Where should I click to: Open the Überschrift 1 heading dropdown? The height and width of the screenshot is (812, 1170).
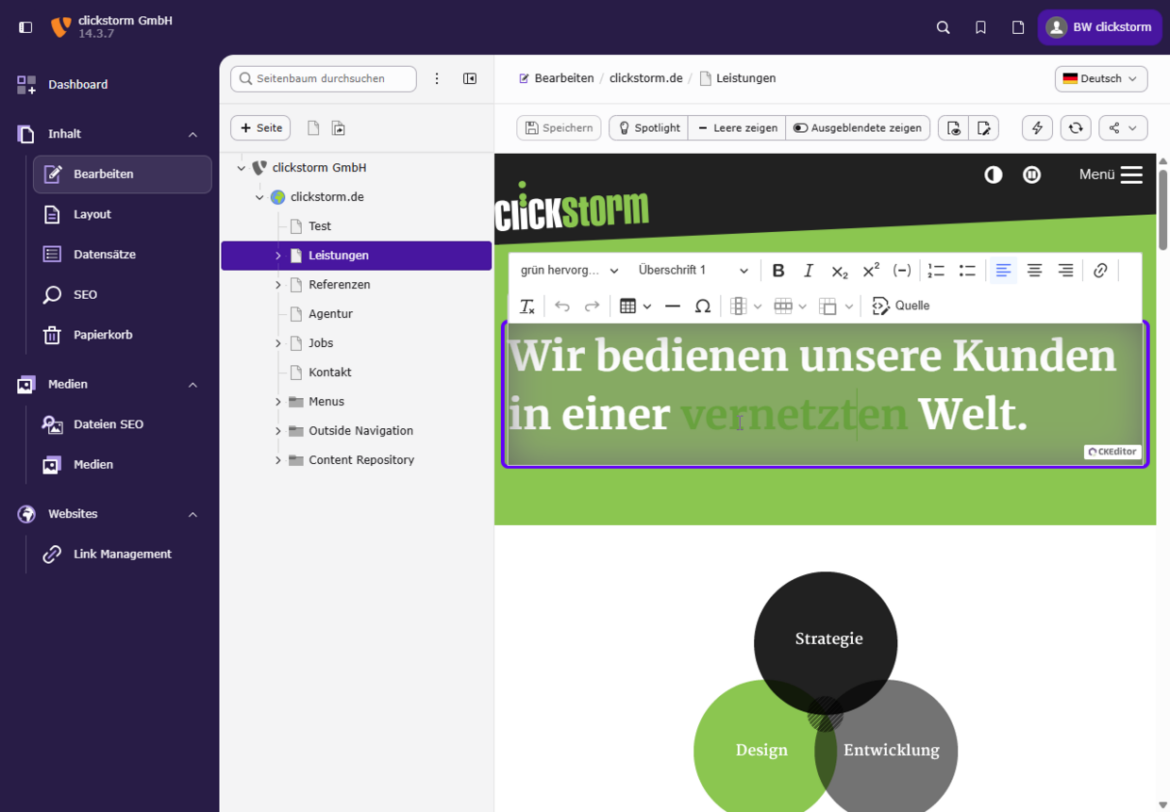(693, 270)
